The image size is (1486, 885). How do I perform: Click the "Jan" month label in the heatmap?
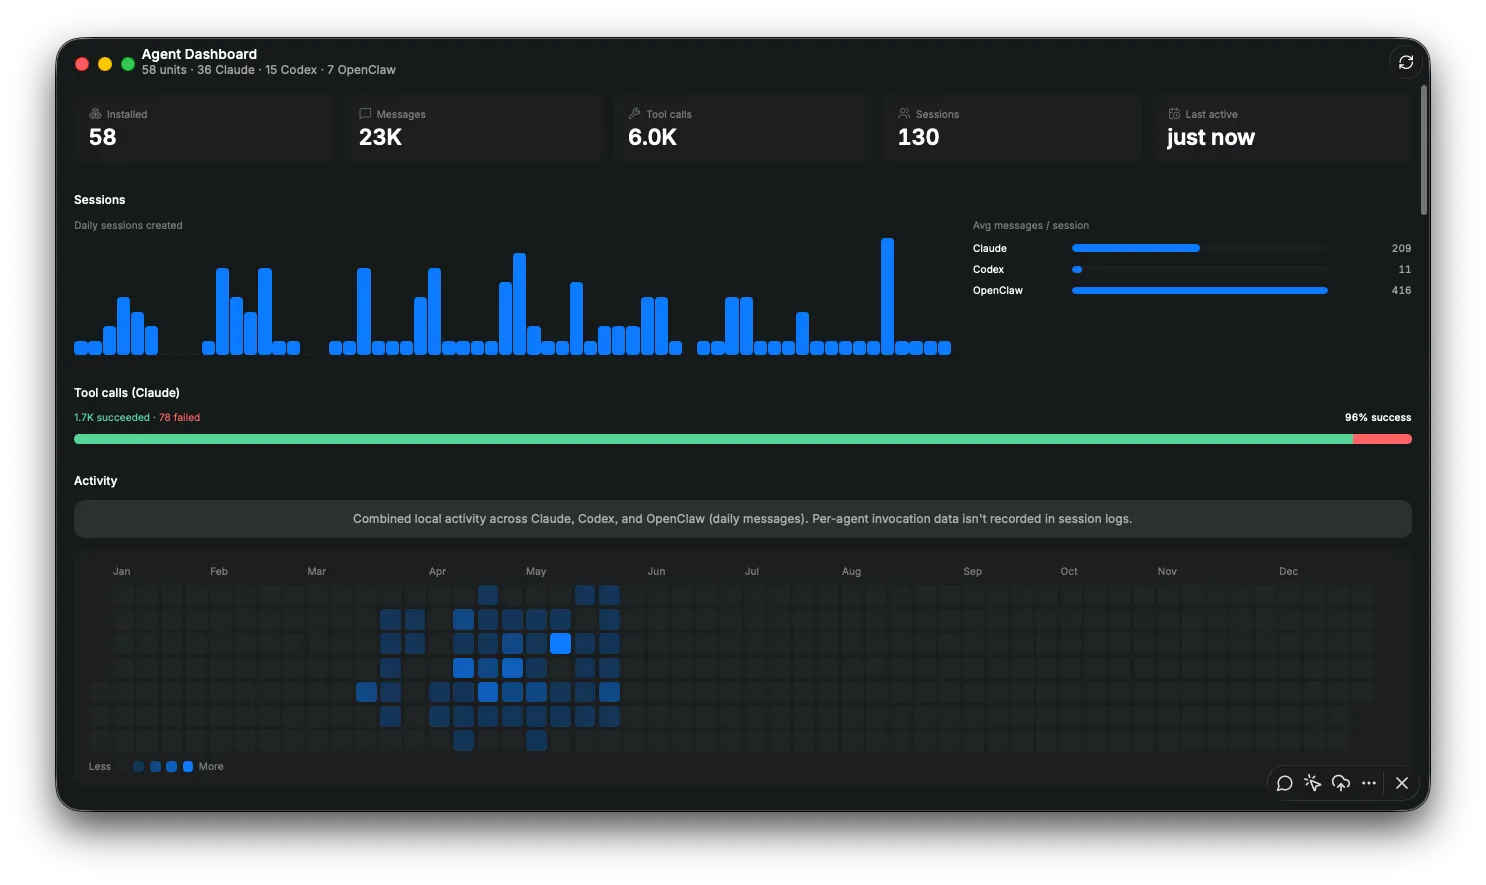point(122,572)
